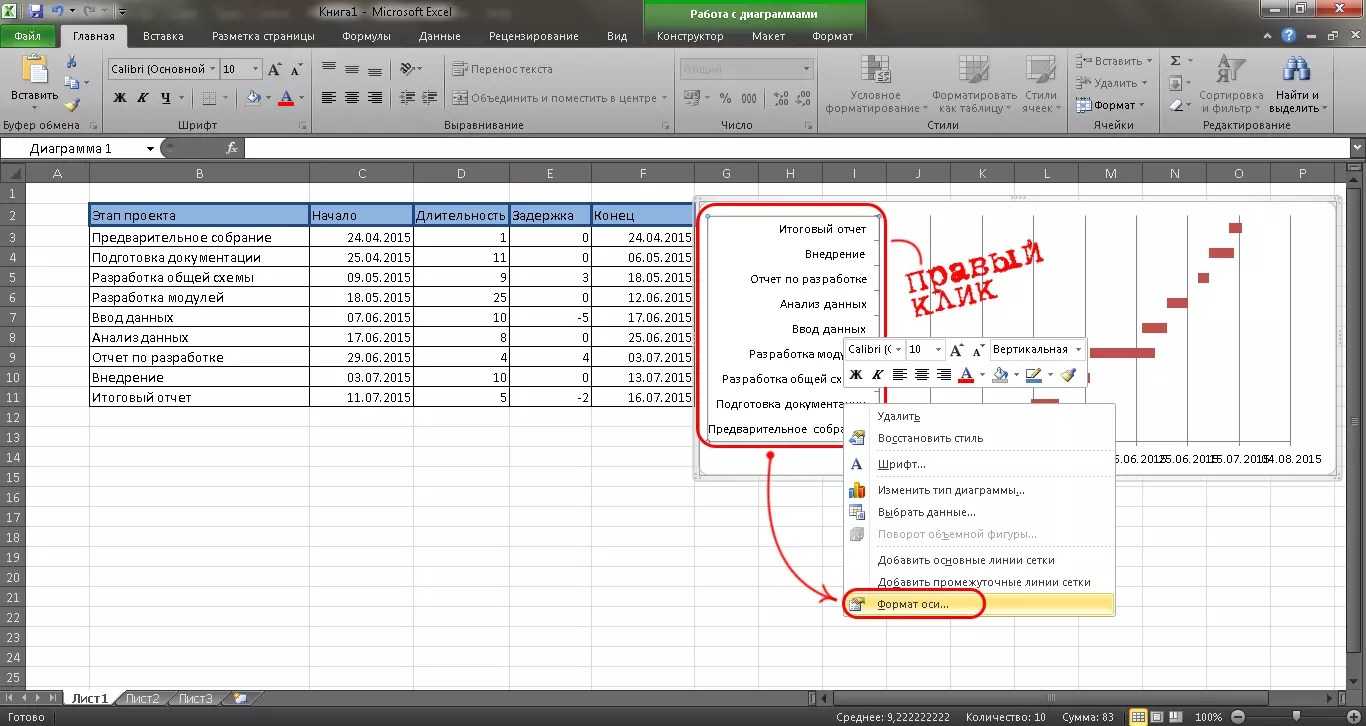
Task: Toggle italic К in the mini toolbar
Action: [x=877, y=375]
